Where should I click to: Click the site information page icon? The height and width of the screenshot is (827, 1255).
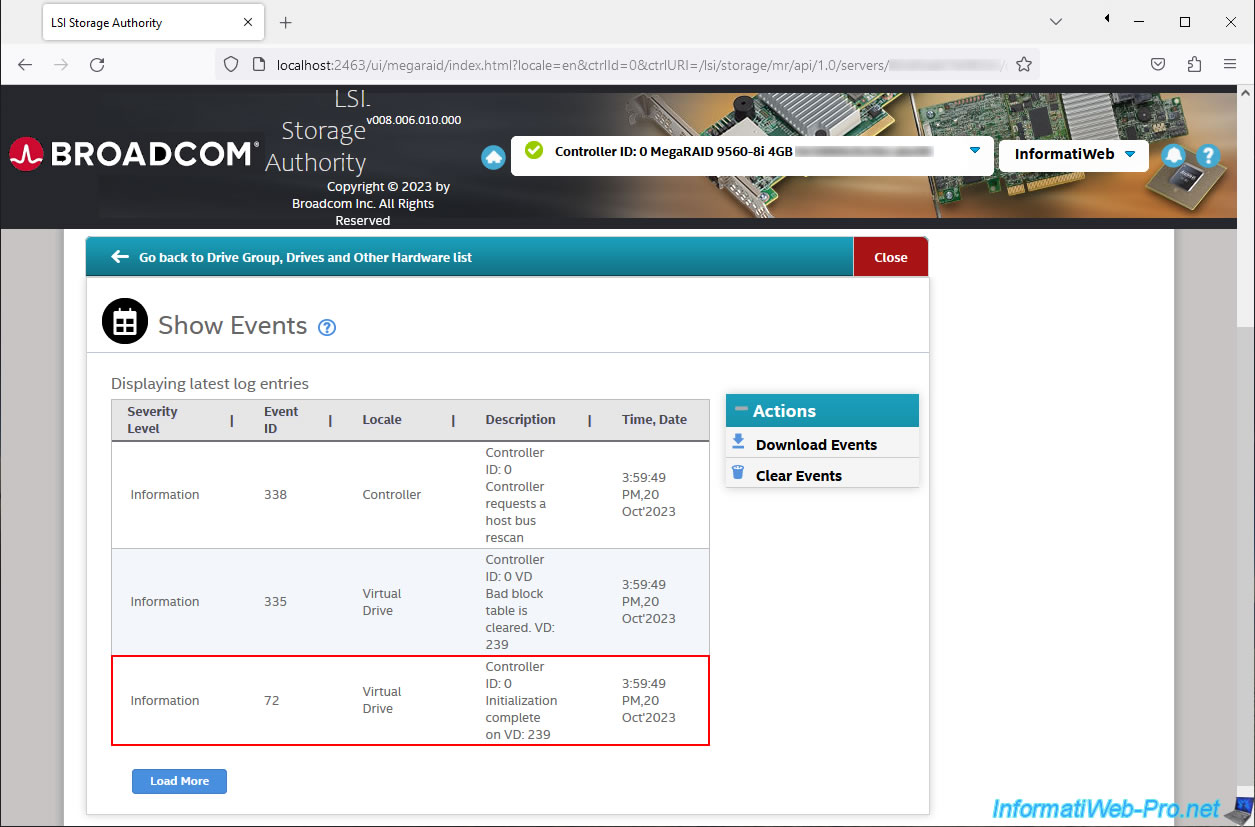point(258,64)
